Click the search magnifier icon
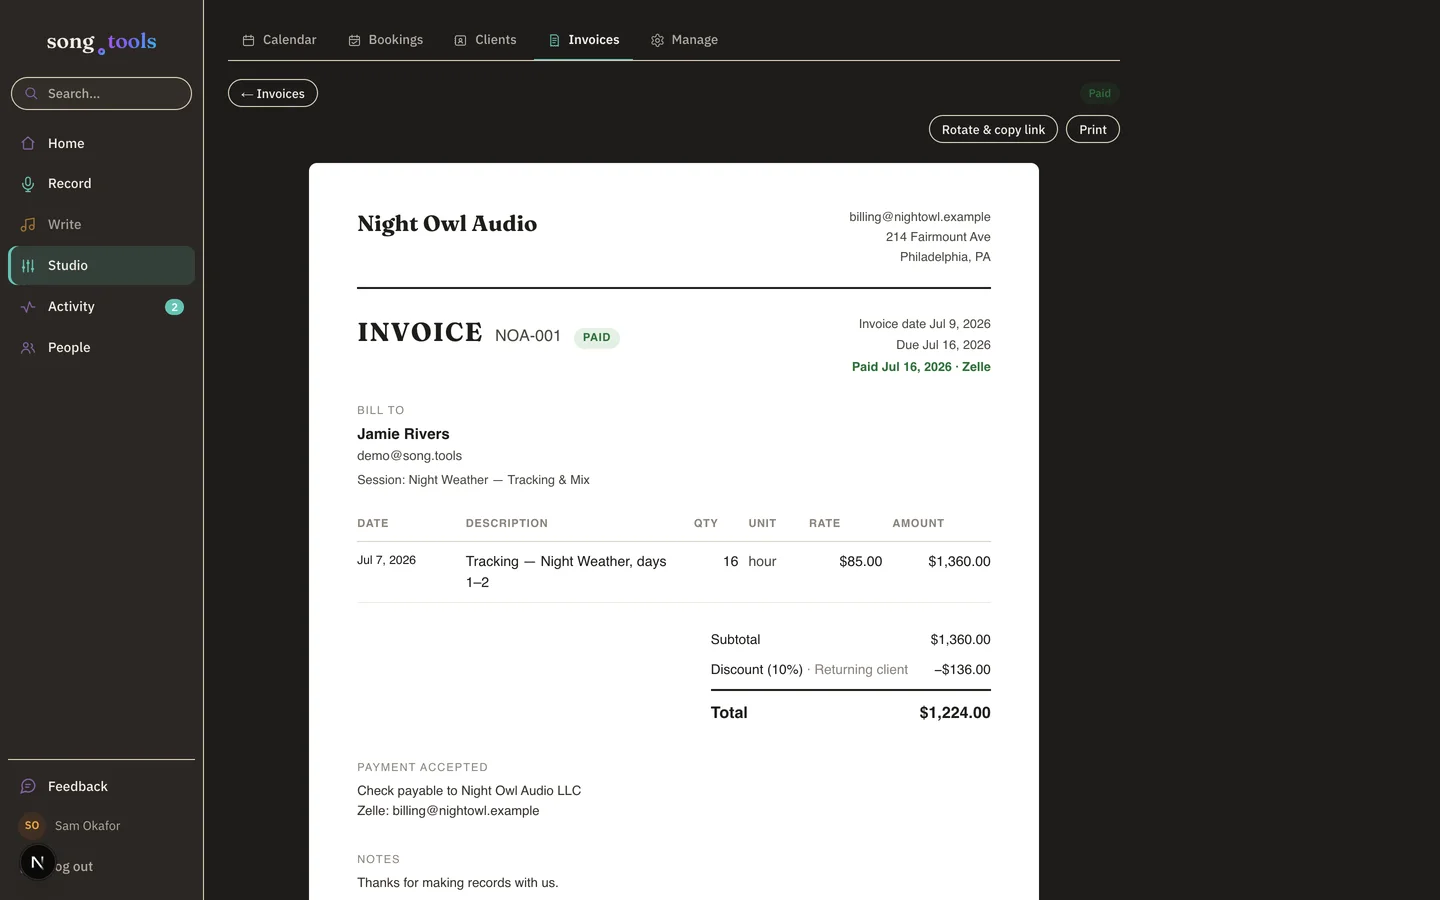The width and height of the screenshot is (1440, 900). click(x=31, y=94)
